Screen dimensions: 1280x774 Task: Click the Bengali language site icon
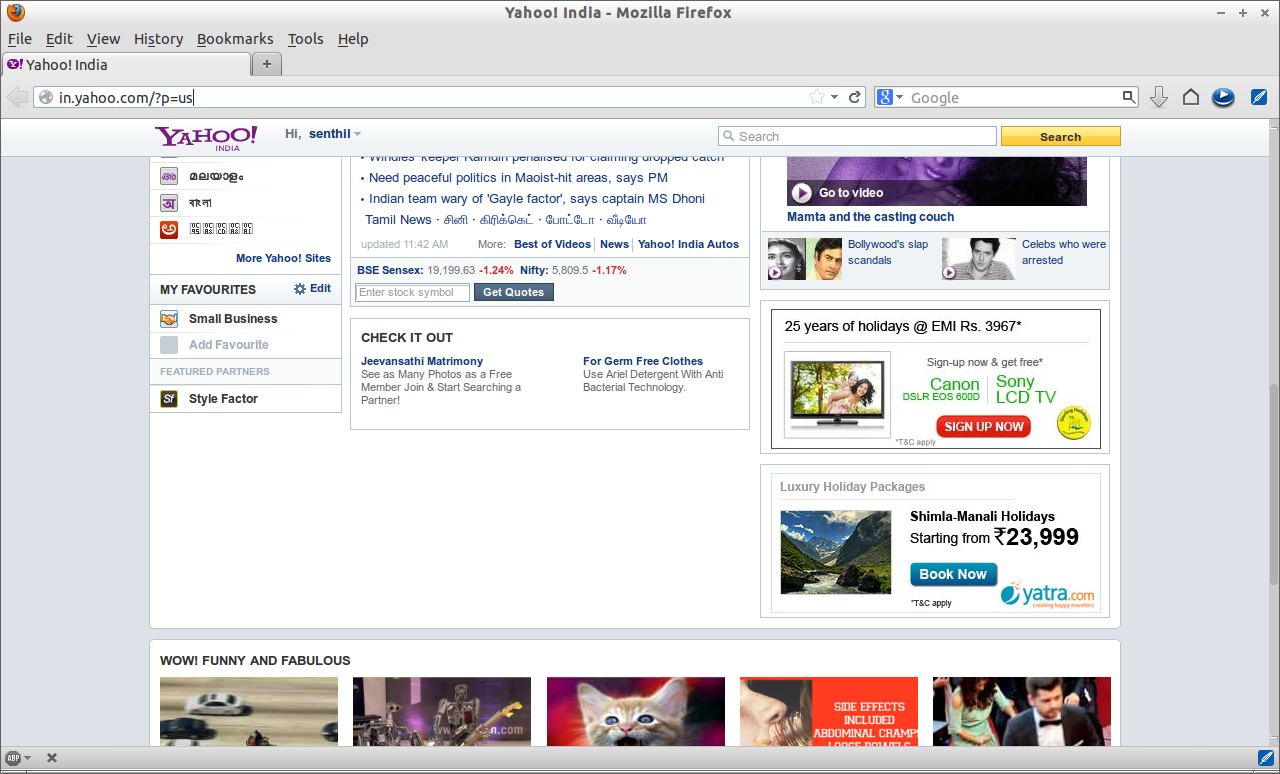pyautogui.click(x=169, y=203)
